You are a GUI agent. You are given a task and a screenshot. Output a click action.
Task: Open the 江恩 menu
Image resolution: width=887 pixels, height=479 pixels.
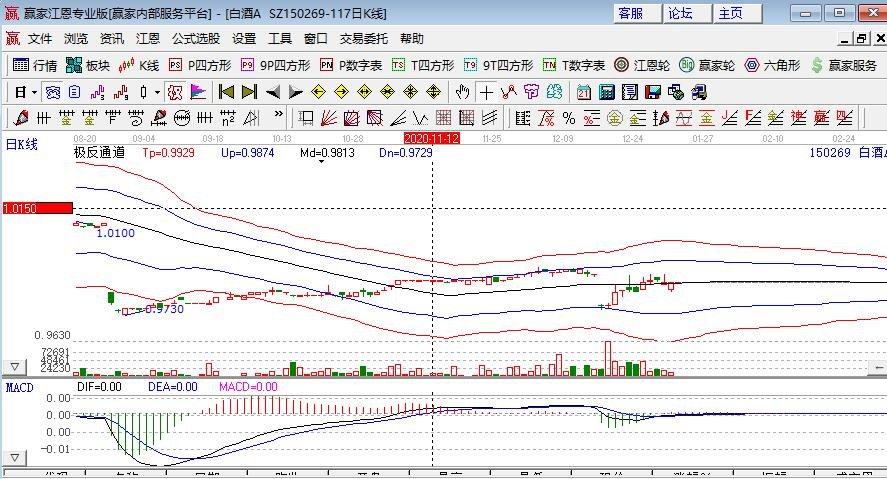pos(148,38)
